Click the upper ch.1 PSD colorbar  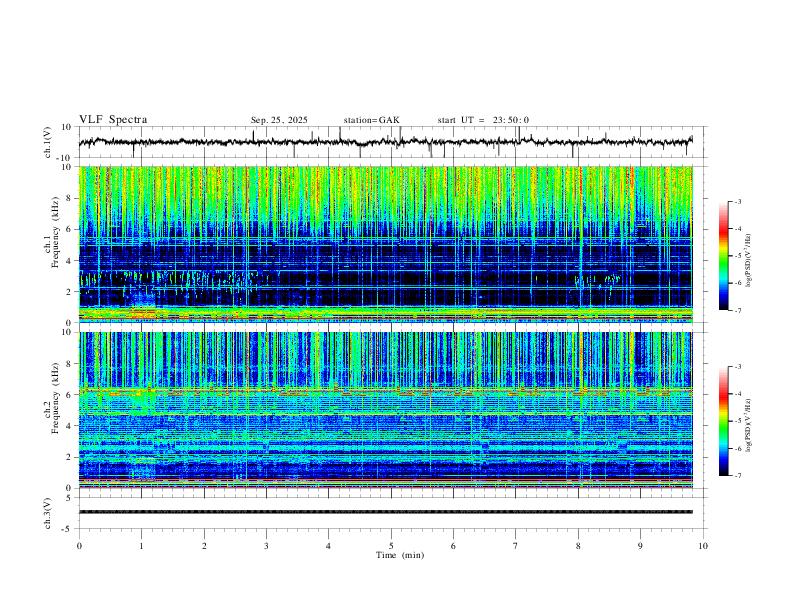723,256
